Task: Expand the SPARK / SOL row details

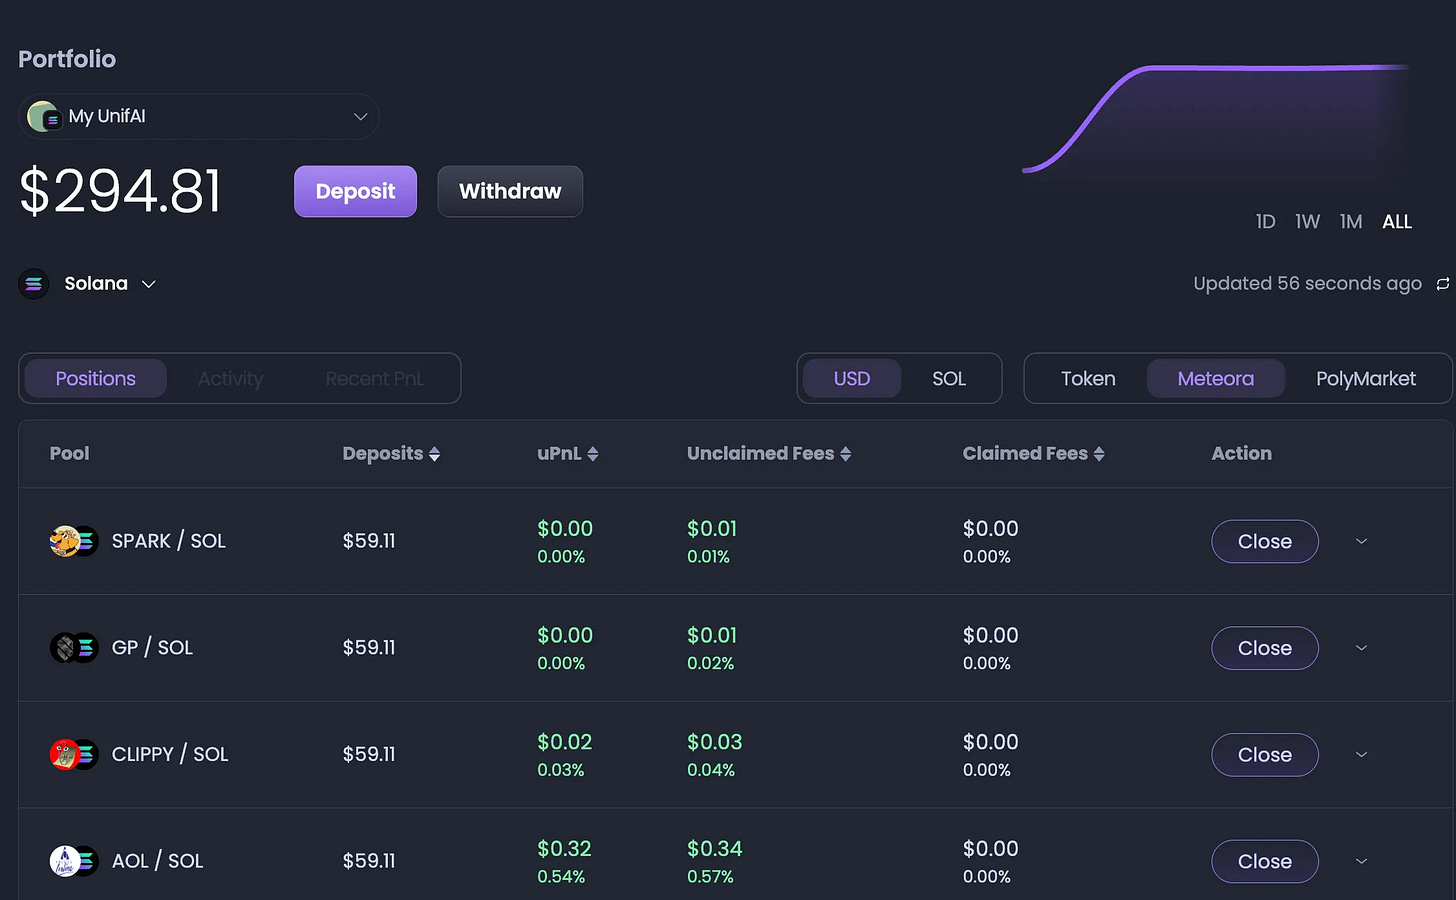Action: click(1361, 541)
